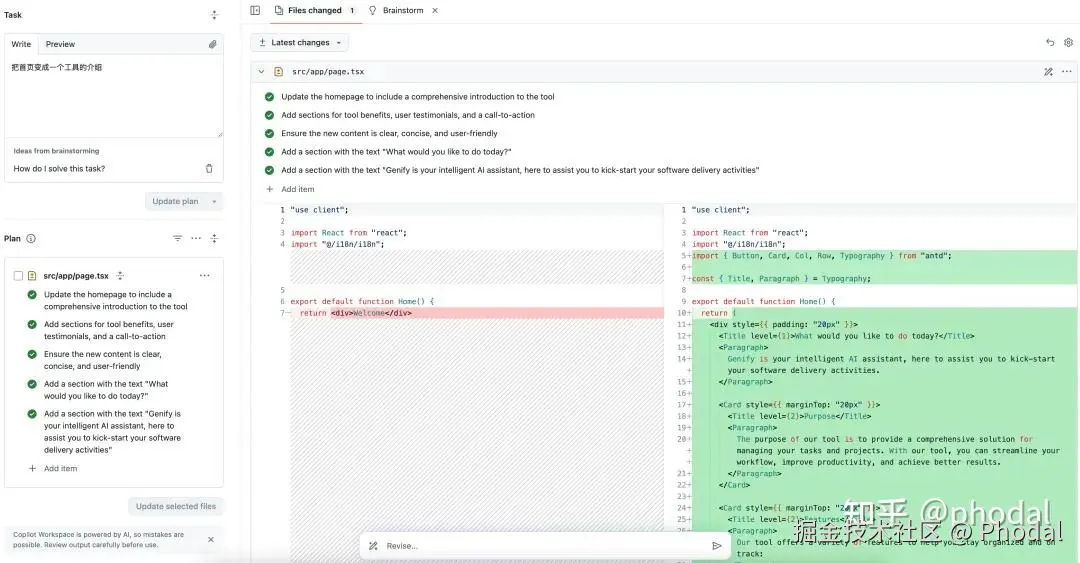Switch to the Write tab
The image size is (1080, 563).
pyautogui.click(x=21, y=44)
